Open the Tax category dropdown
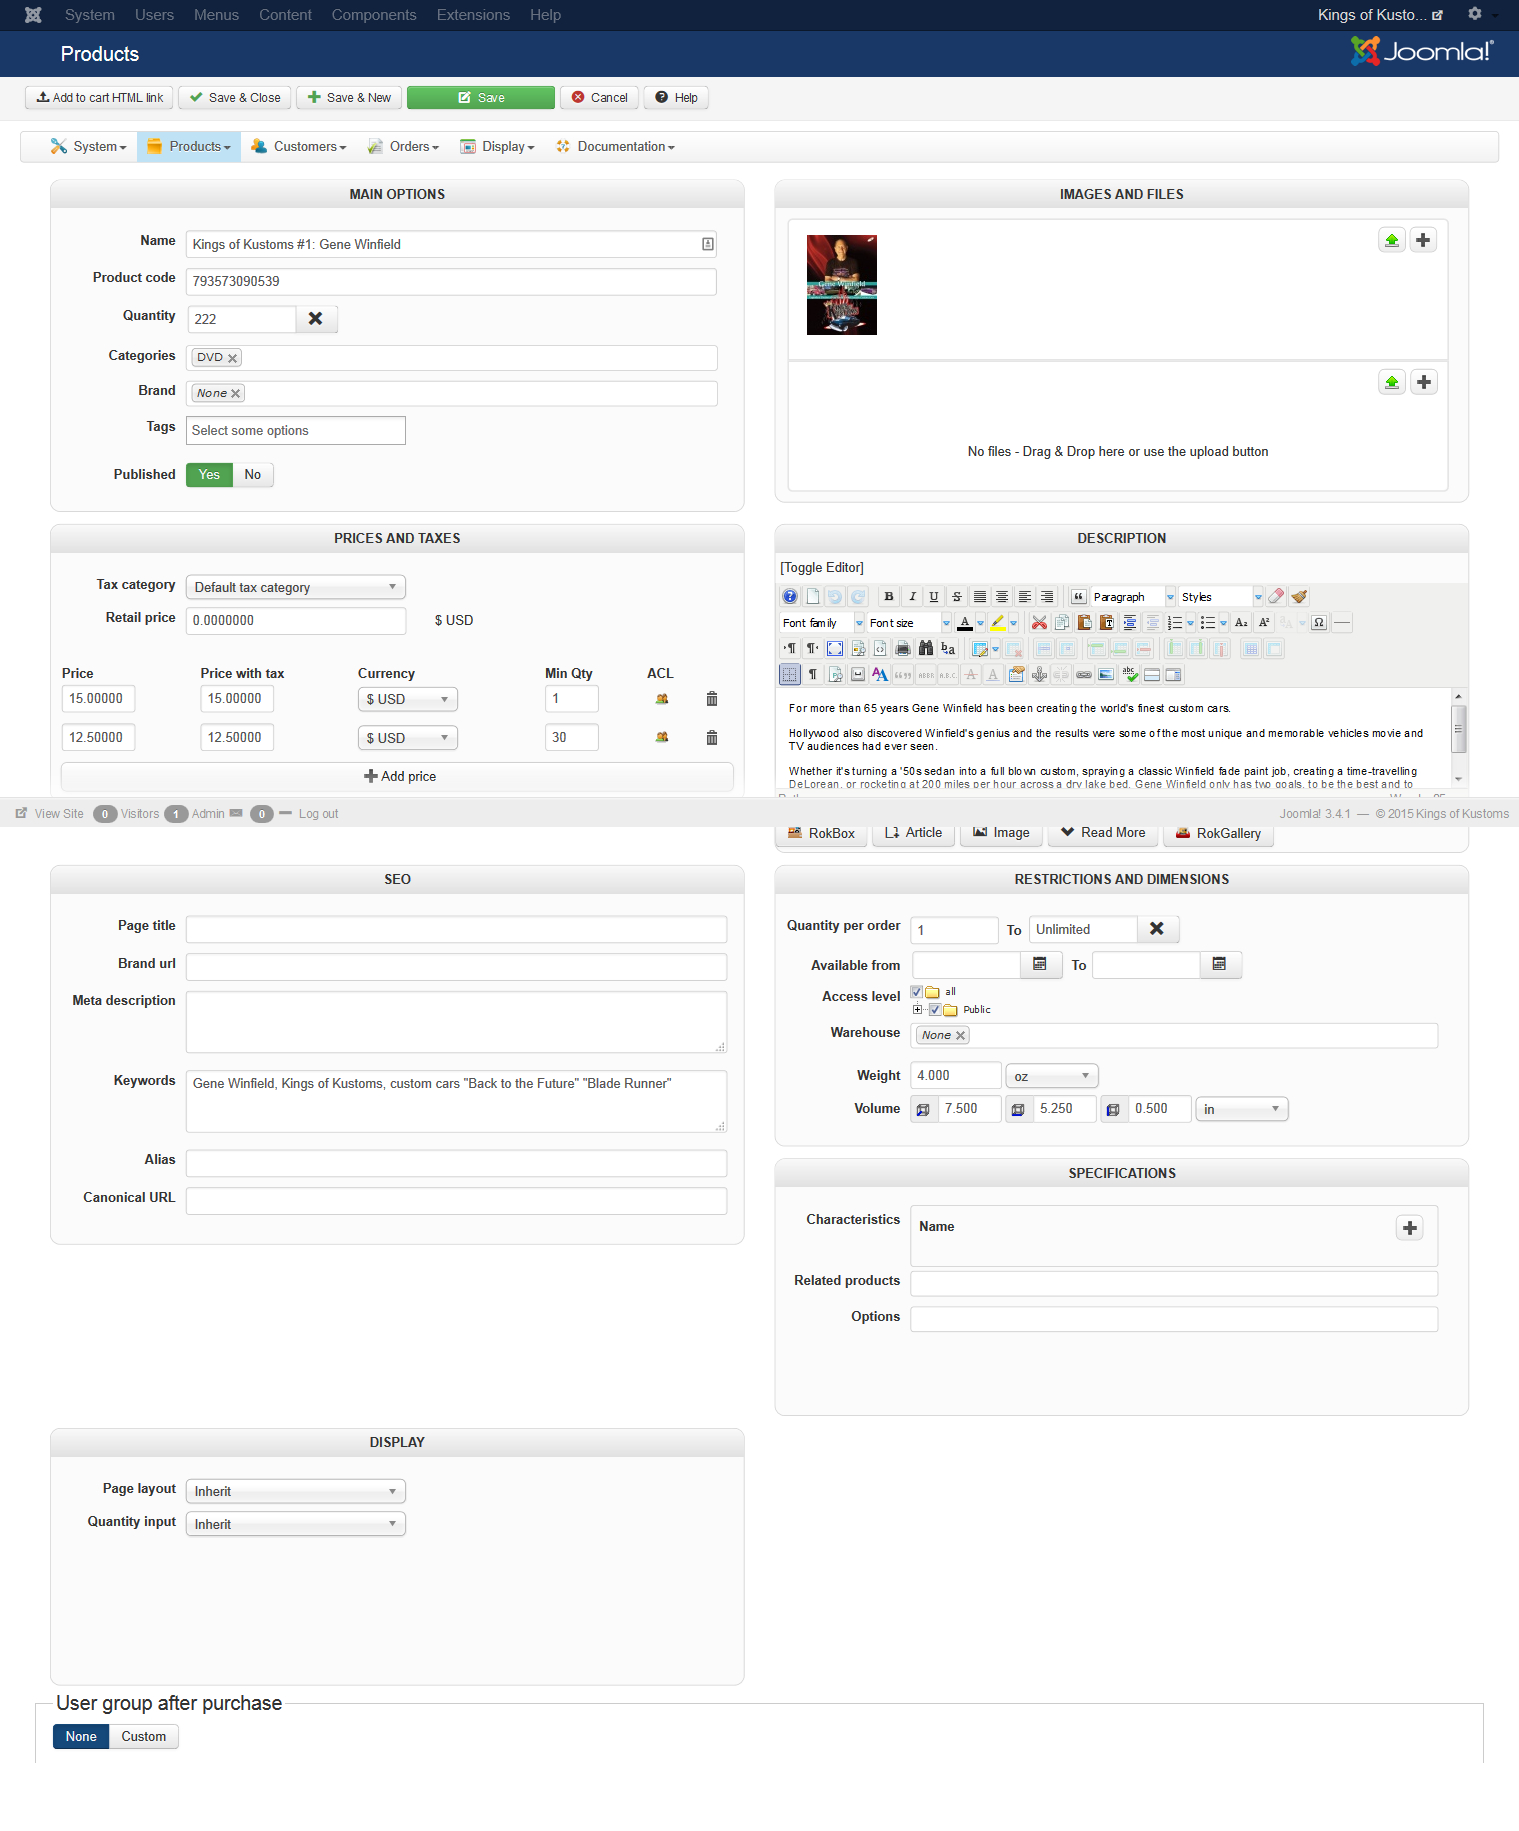Screen dimensions: 1519x1831 click(296, 587)
